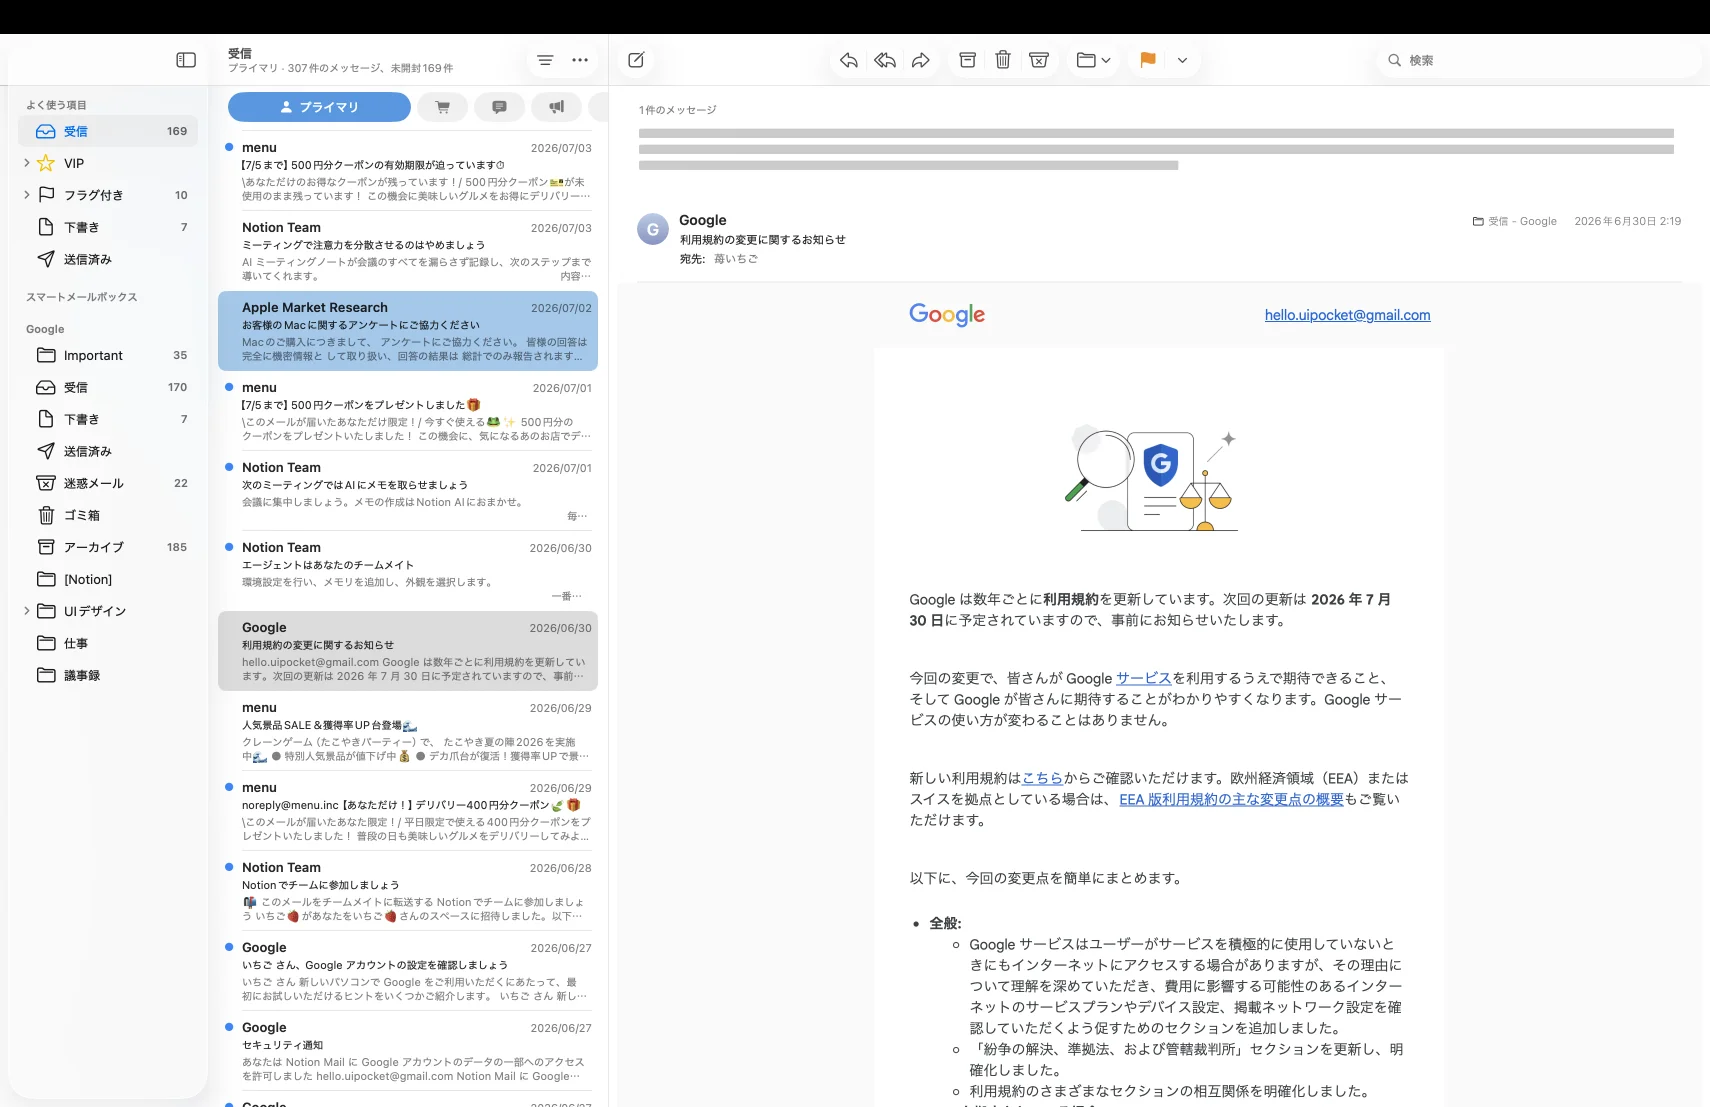
Task: Open the 仕事 folder
Action: pyautogui.click(x=108, y=643)
